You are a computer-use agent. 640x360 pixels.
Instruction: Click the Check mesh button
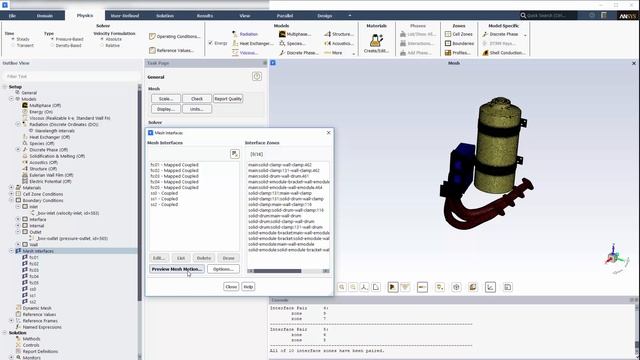click(197, 99)
